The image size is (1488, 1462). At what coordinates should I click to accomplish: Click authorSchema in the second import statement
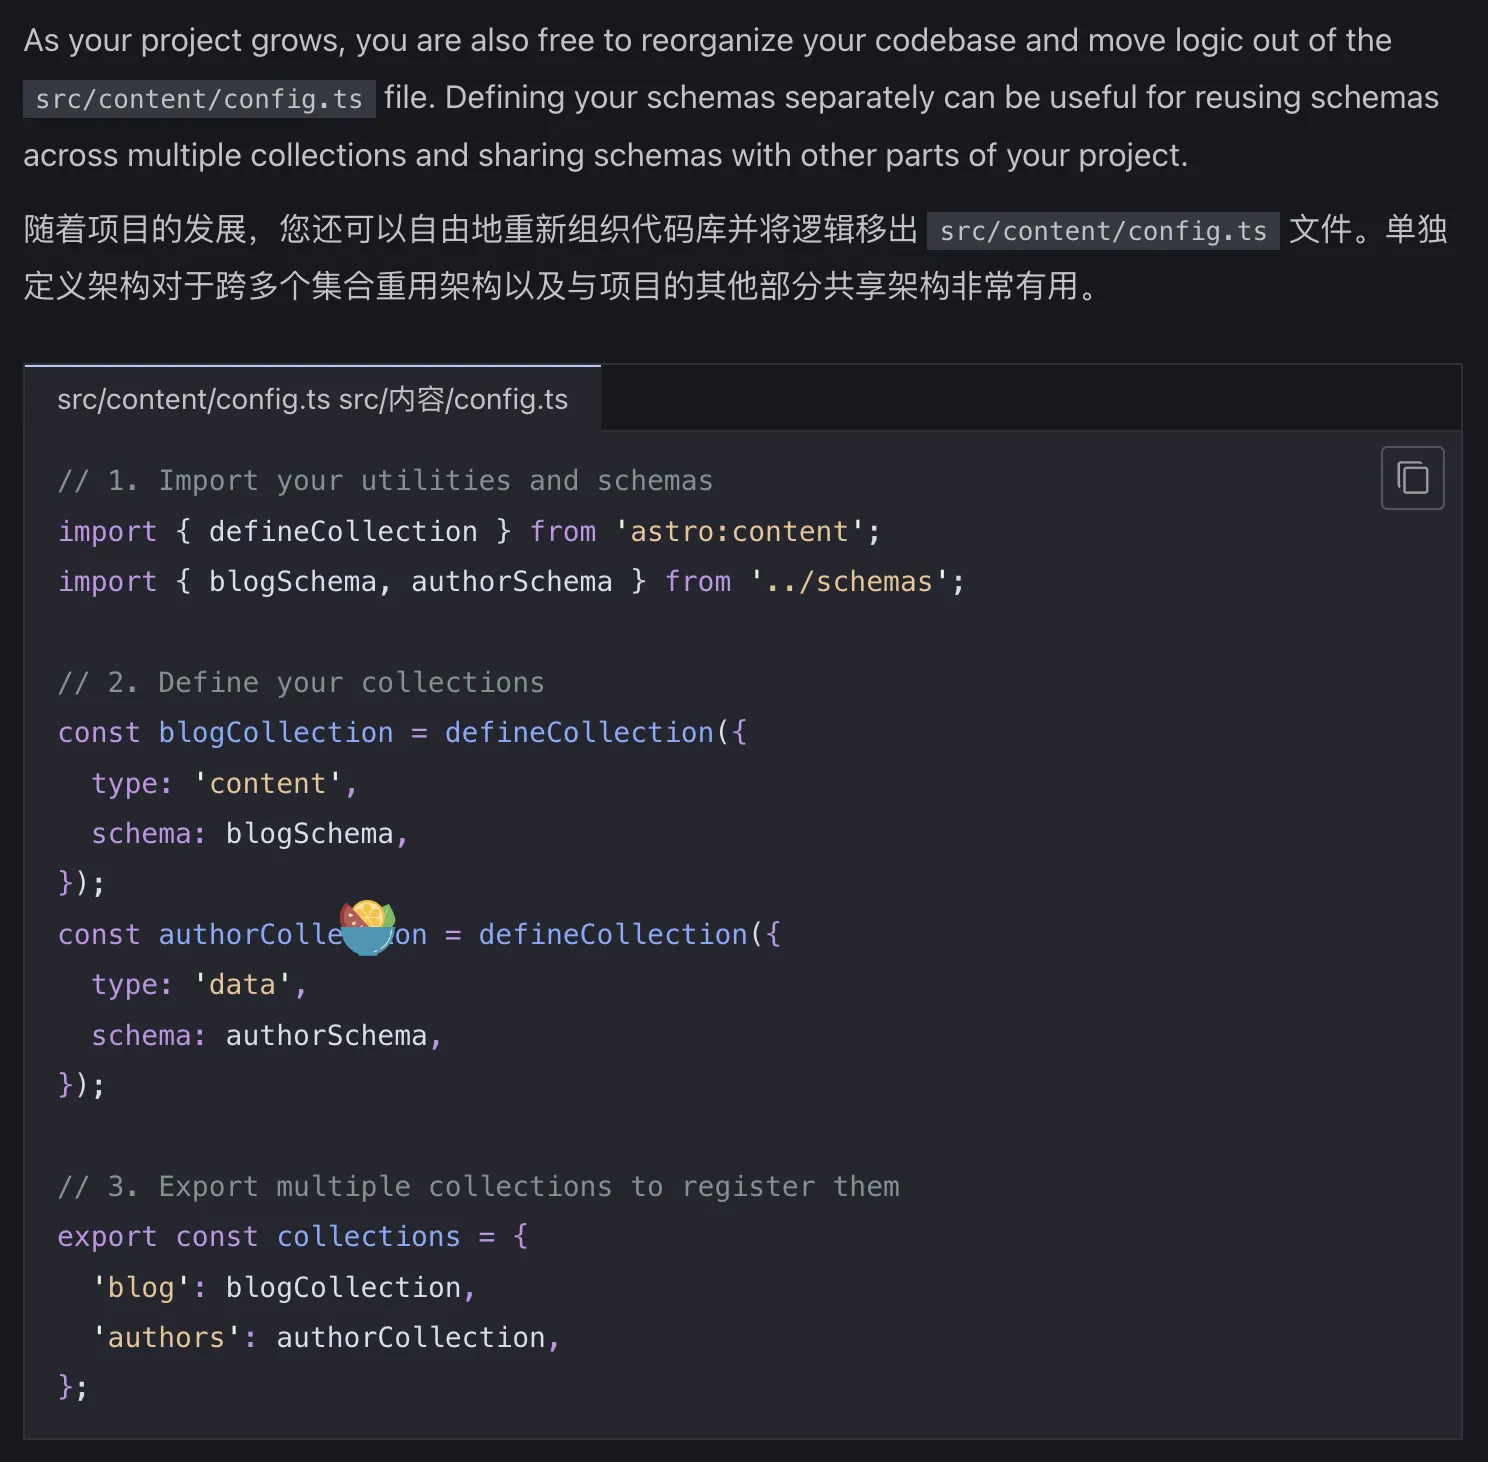511,582
